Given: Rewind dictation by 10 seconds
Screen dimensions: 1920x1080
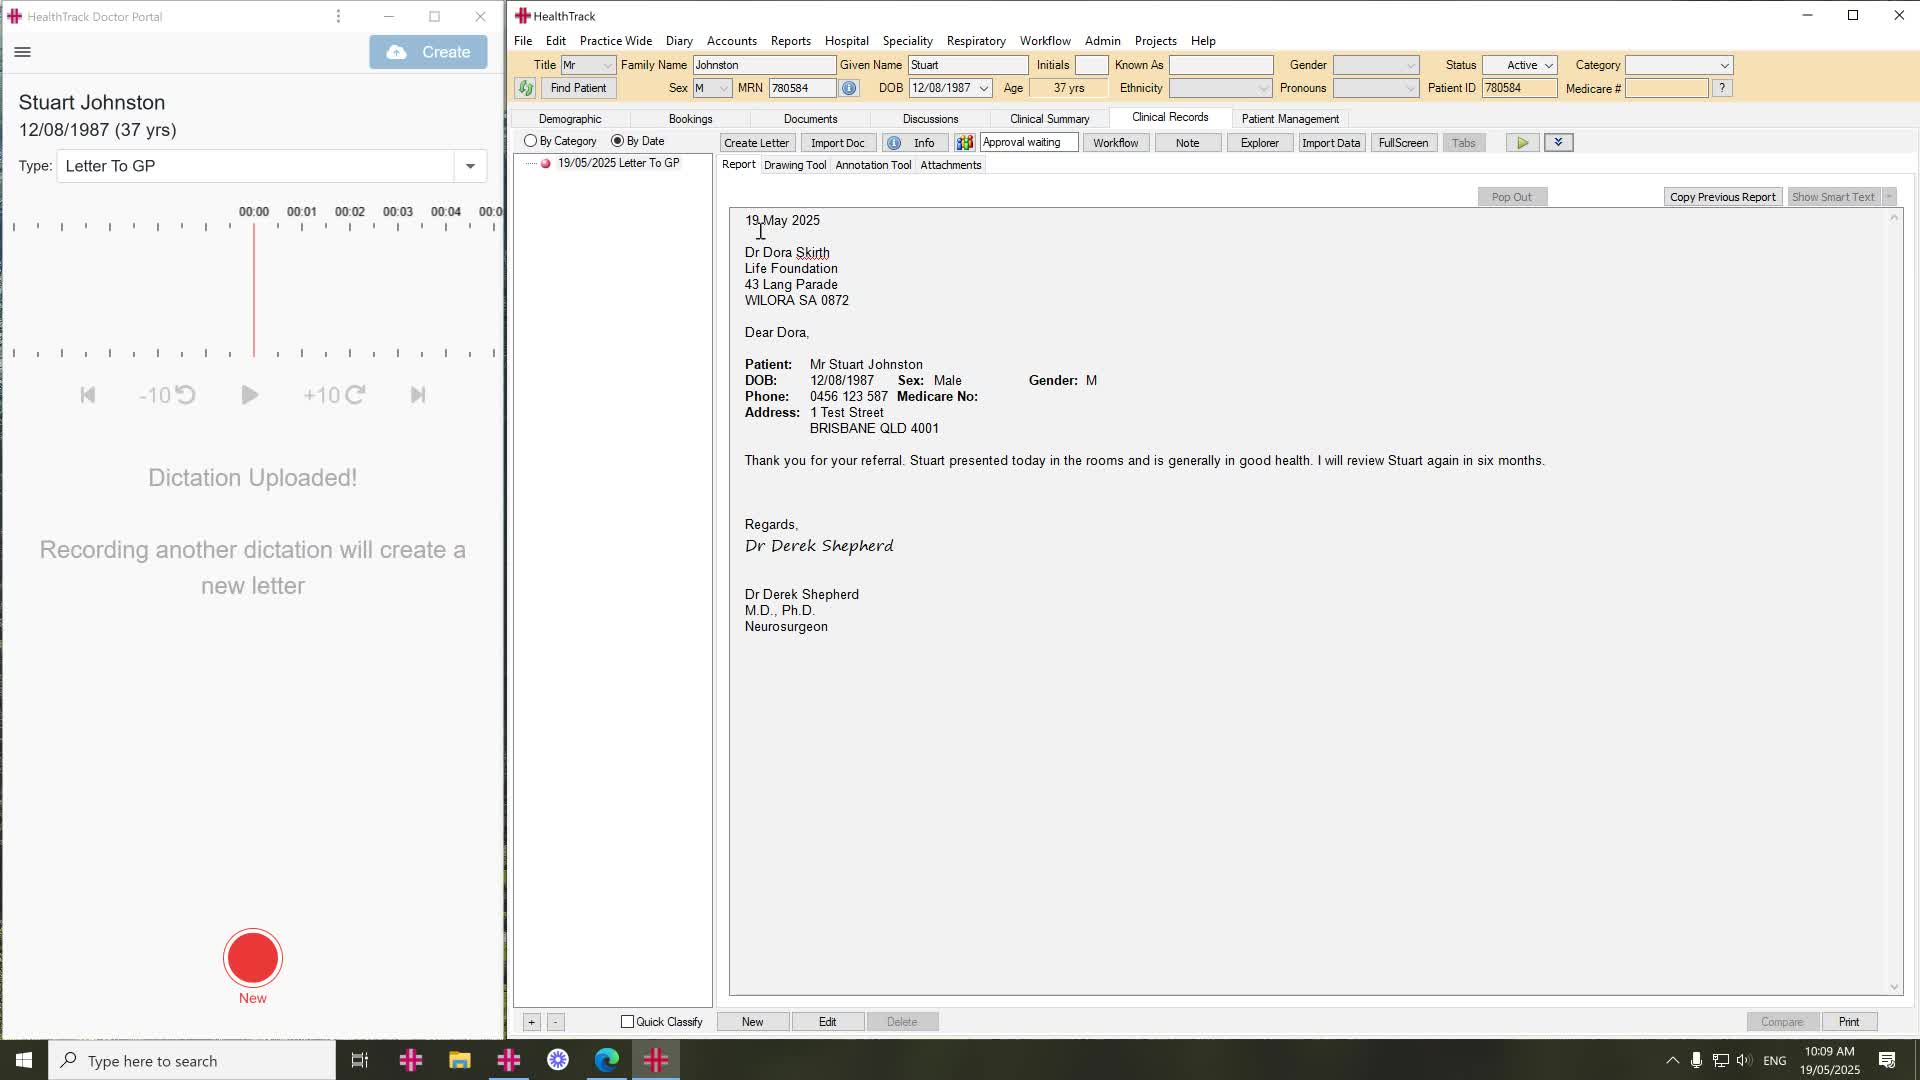Looking at the screenshot, I should point(167,395).
